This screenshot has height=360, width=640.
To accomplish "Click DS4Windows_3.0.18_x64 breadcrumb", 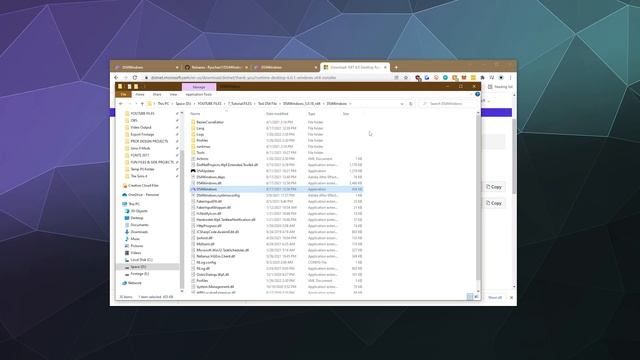I will point(301,104).
